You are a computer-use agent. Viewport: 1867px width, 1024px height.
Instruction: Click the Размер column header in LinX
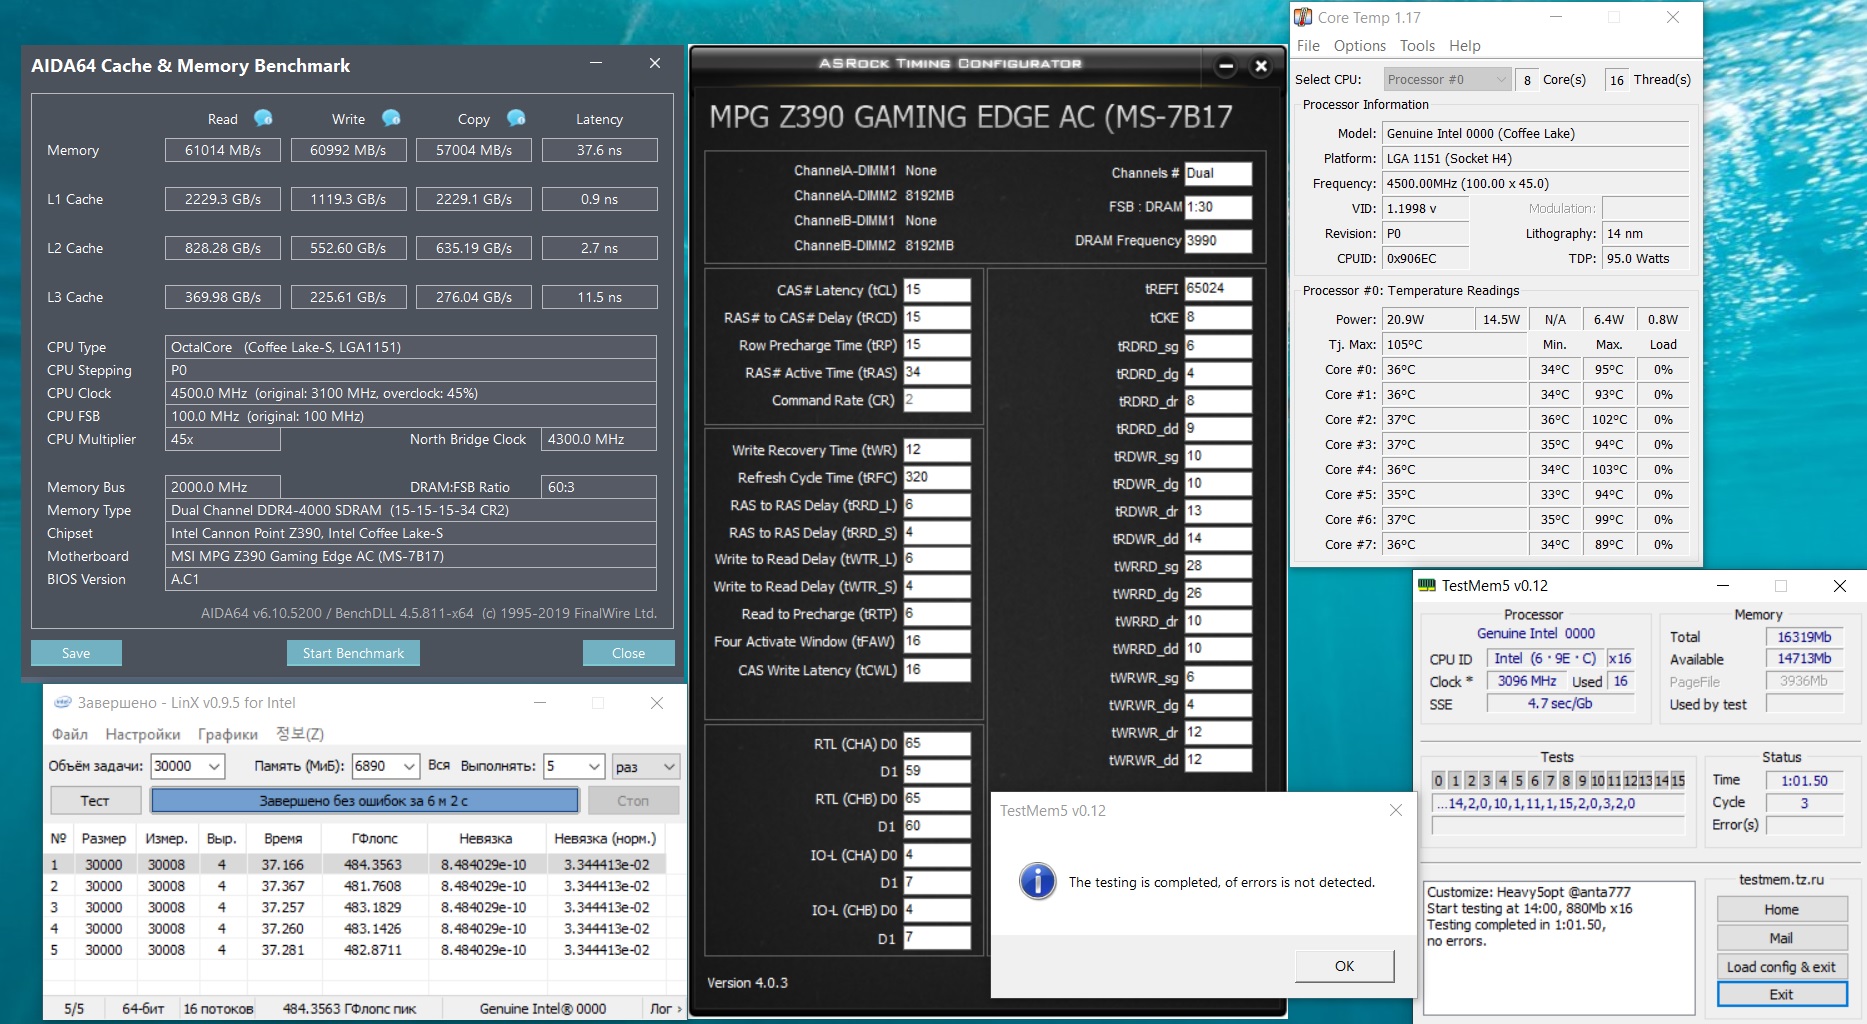104,838
